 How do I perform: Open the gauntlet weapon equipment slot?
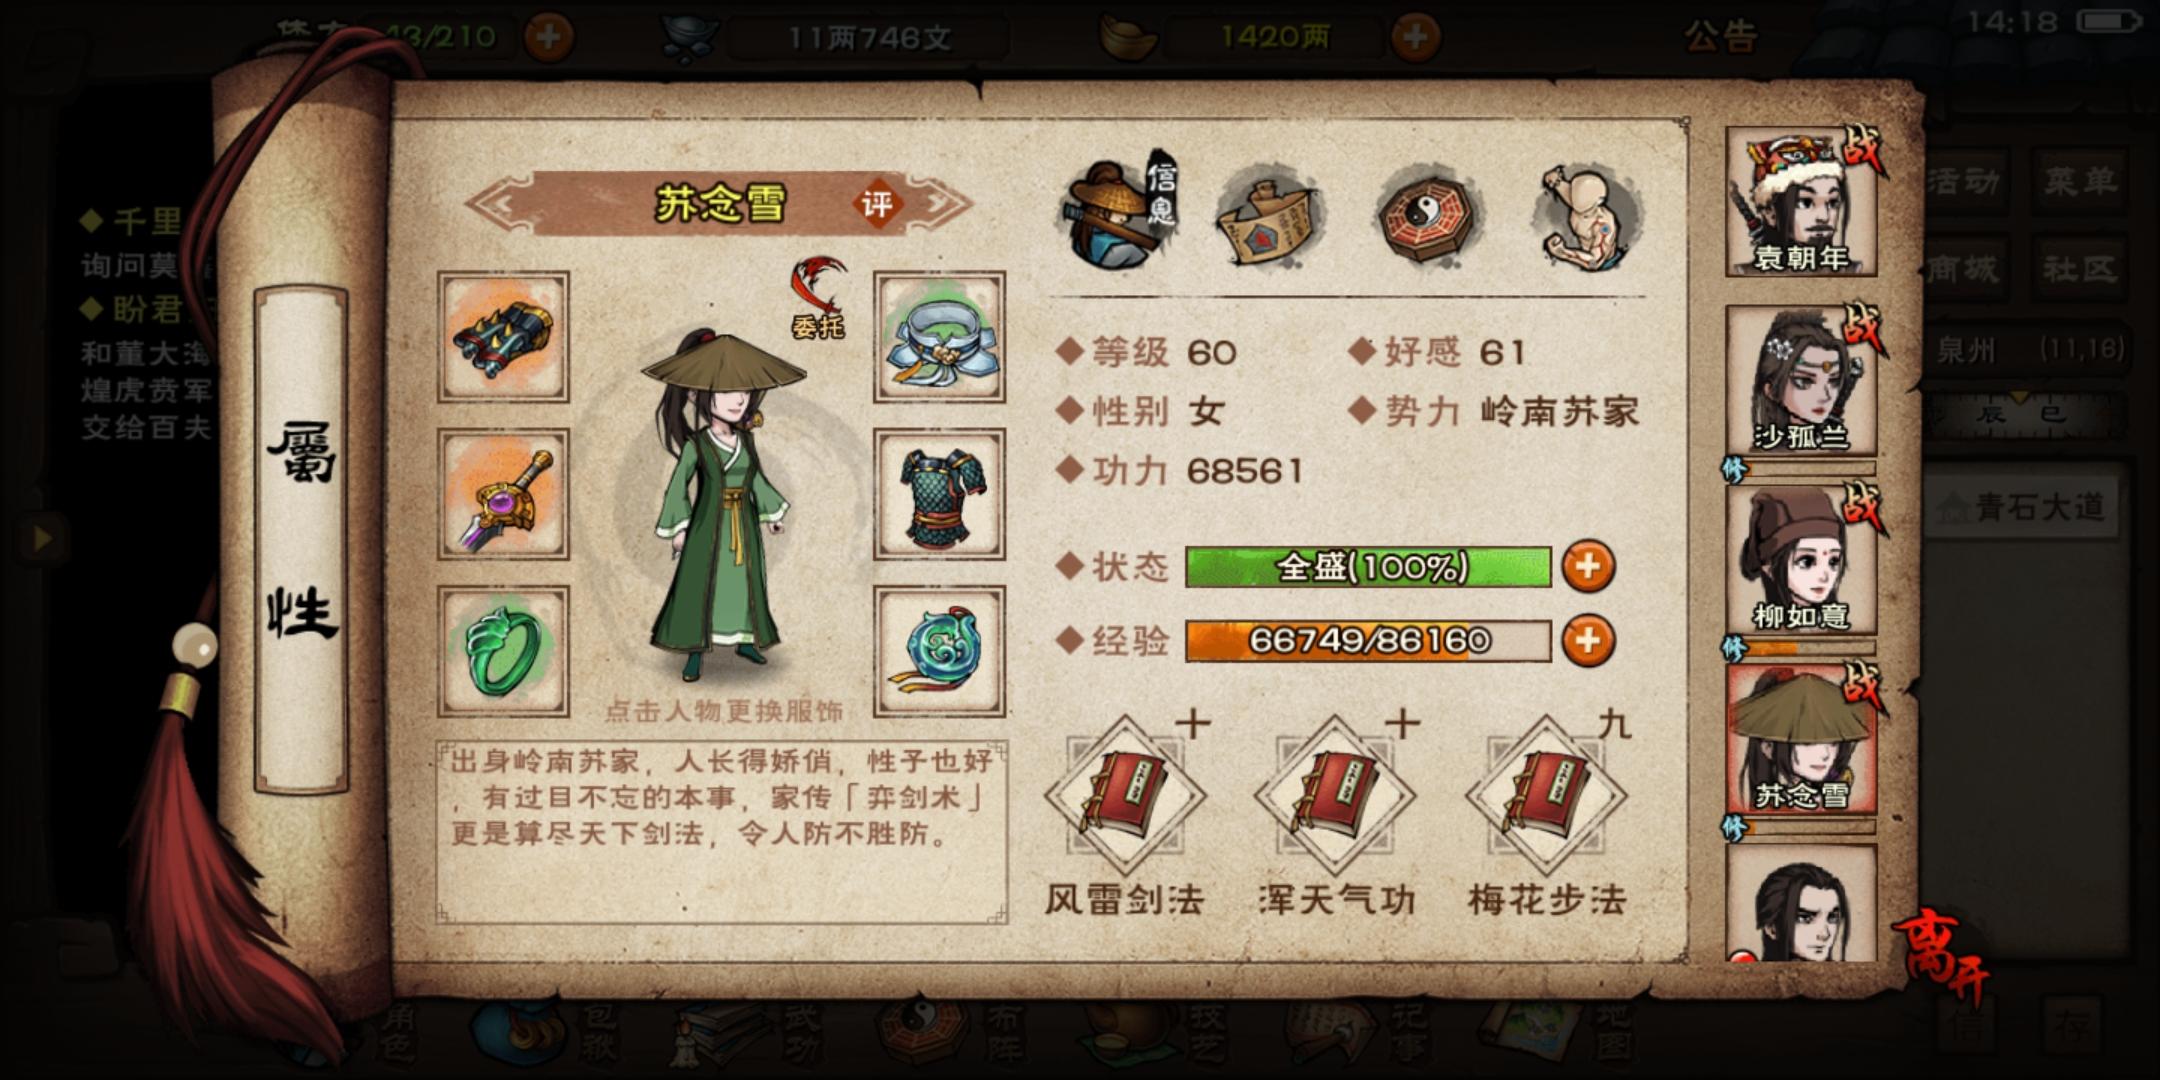(503, 337)
